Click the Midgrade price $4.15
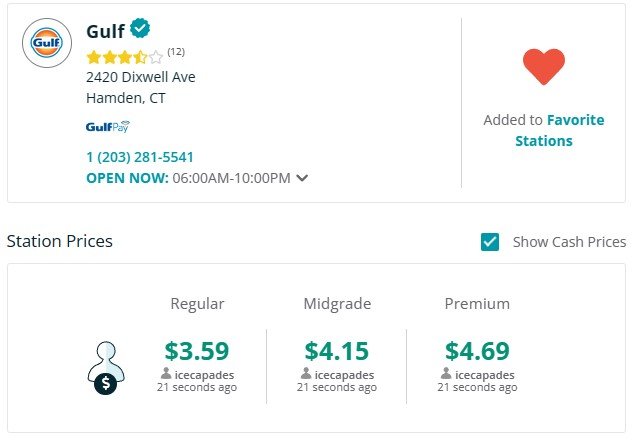The image size is (636, 442). 337,351
